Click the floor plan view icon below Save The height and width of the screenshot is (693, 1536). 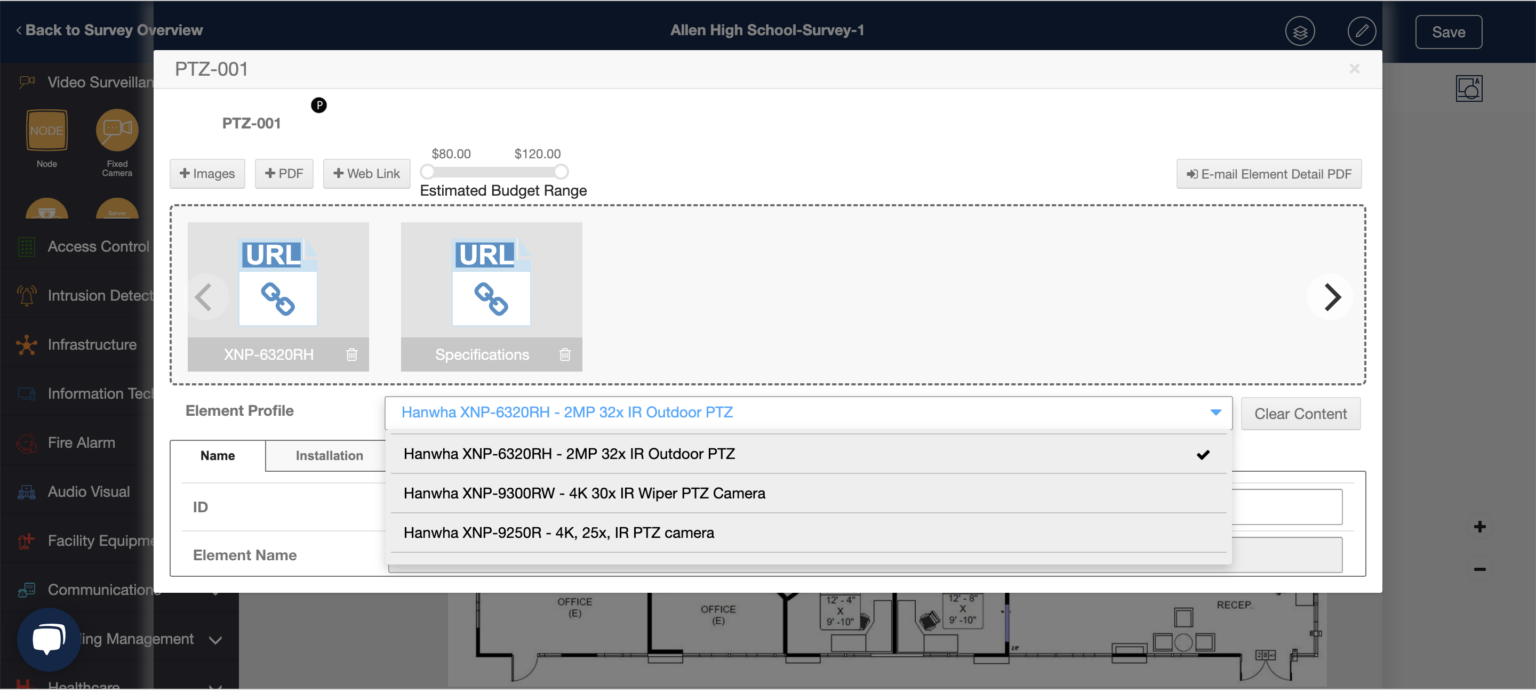(1468, 88)
